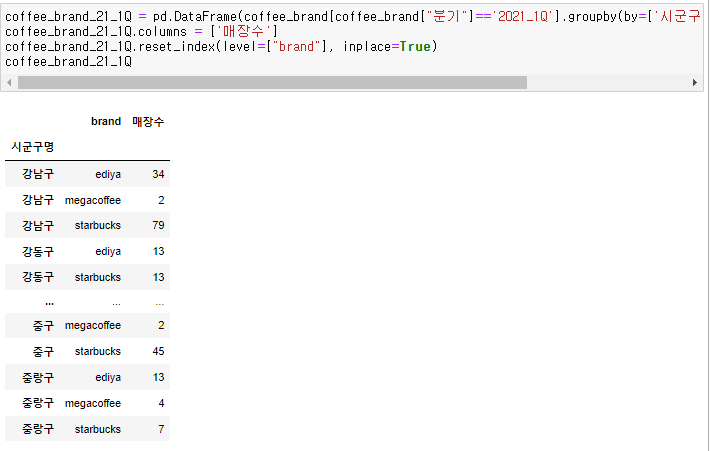Click the first code line with pd.DataFrame
The image size is (710, 451).
click(353, 17)
